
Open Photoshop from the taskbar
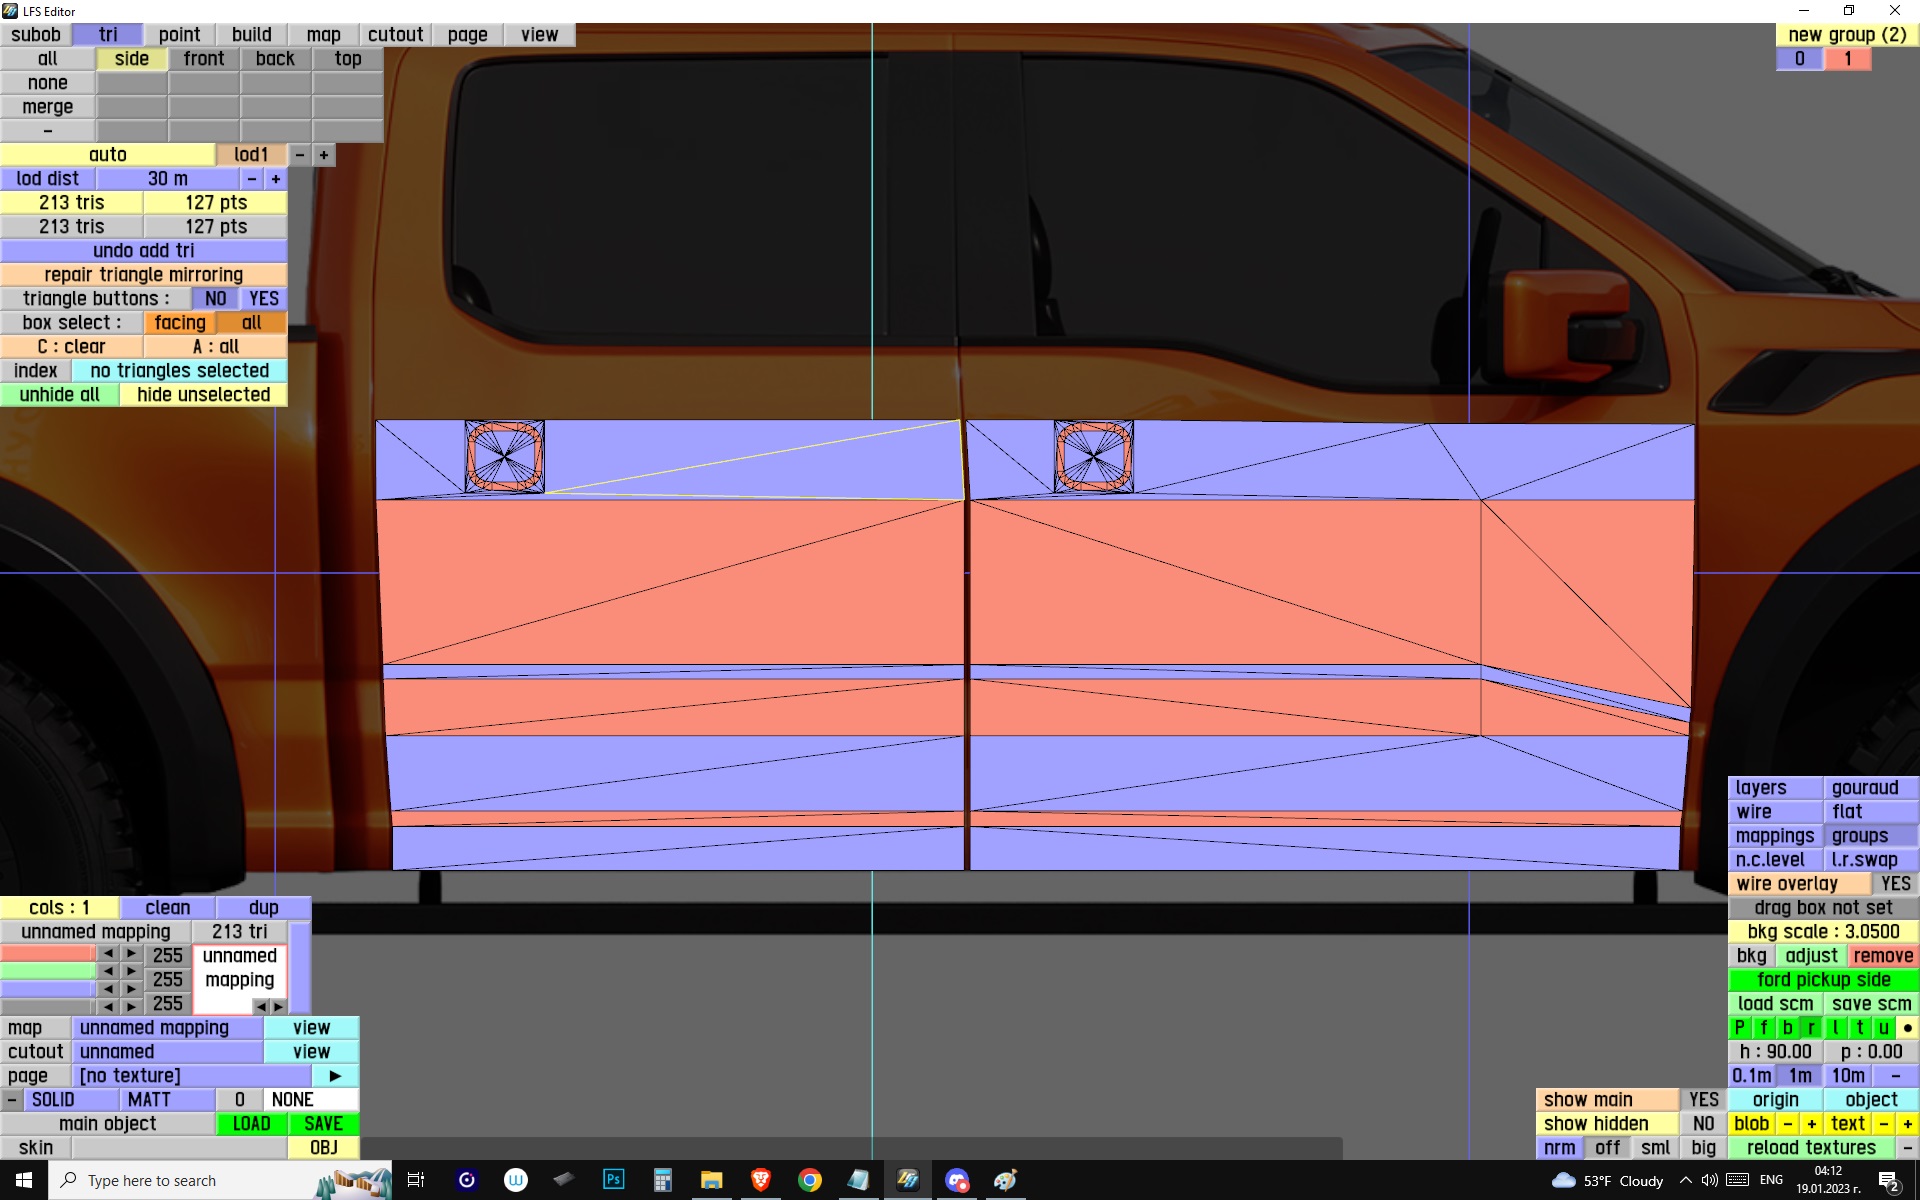tap(613, 1180)
